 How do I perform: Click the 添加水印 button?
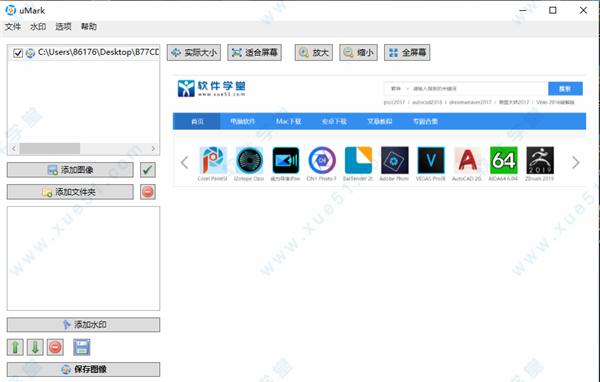83,325
